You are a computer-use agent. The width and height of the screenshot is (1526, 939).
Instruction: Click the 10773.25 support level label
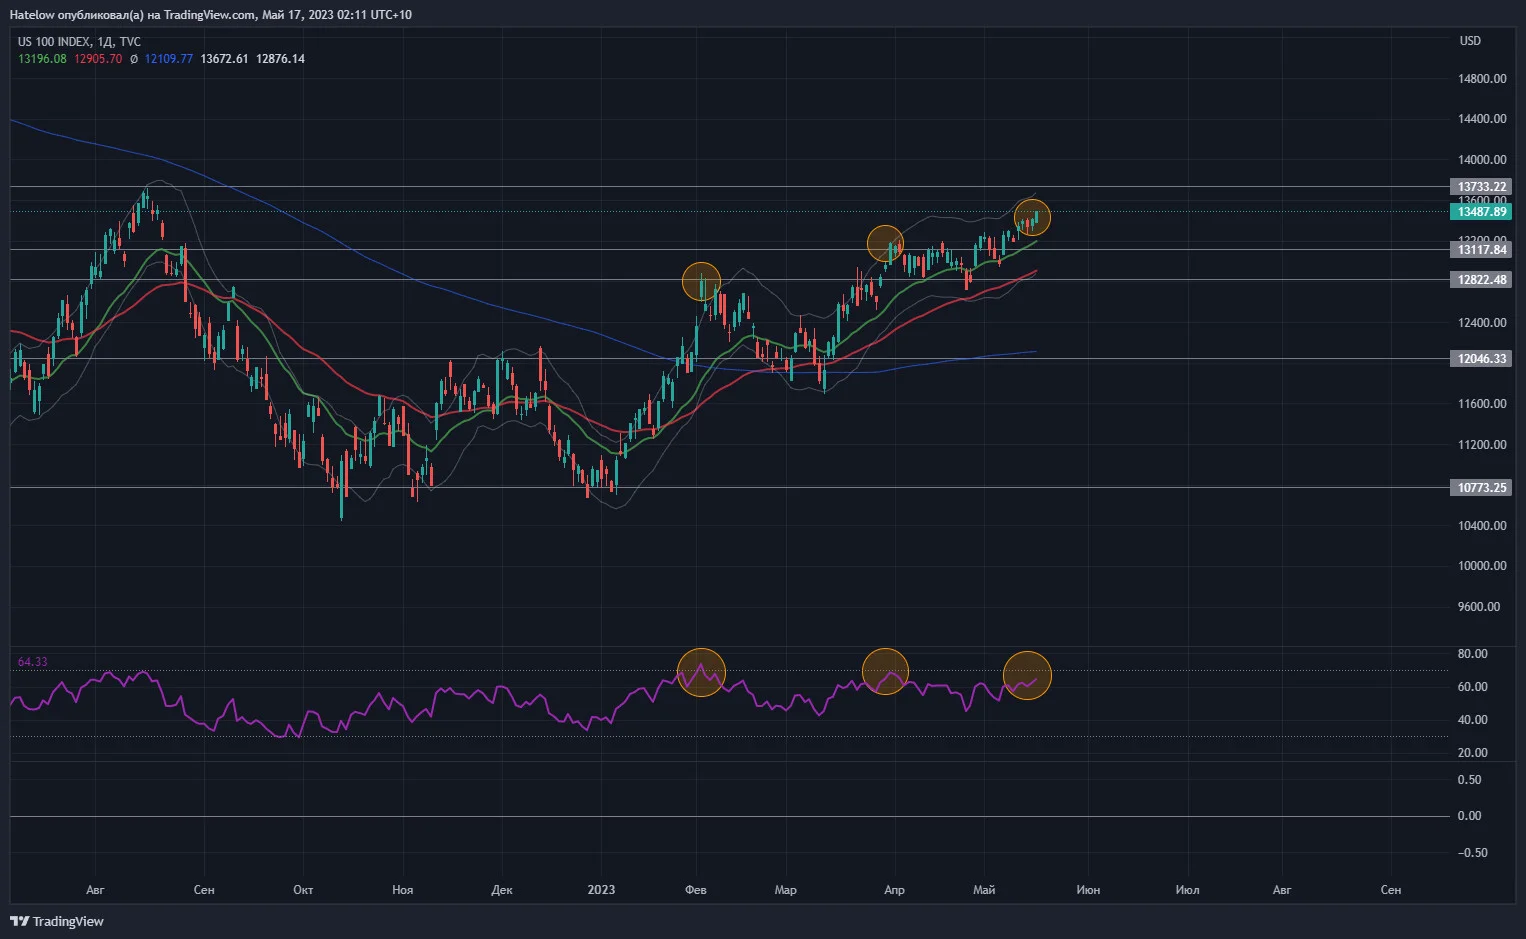pos(1481,488)
